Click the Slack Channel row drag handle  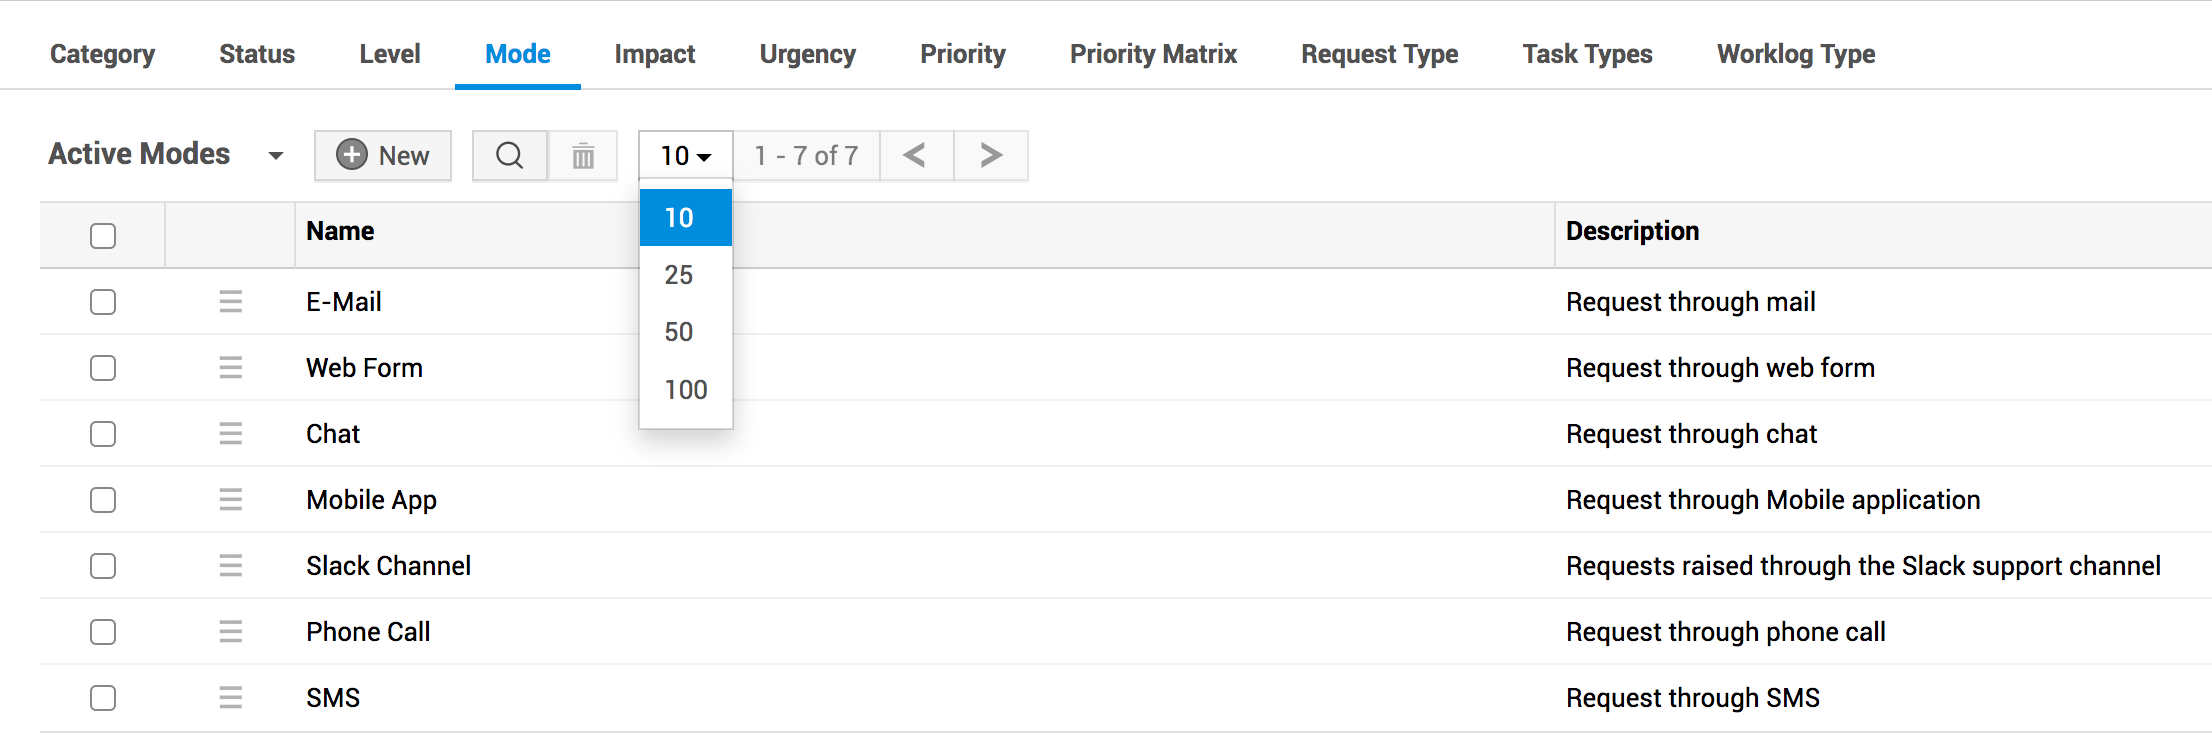coord(231,566)
